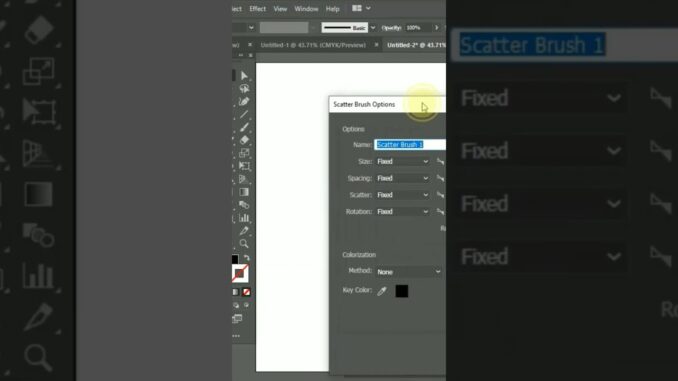Select the Free Transform tool
Screen dimensions: 678x381
244,166
